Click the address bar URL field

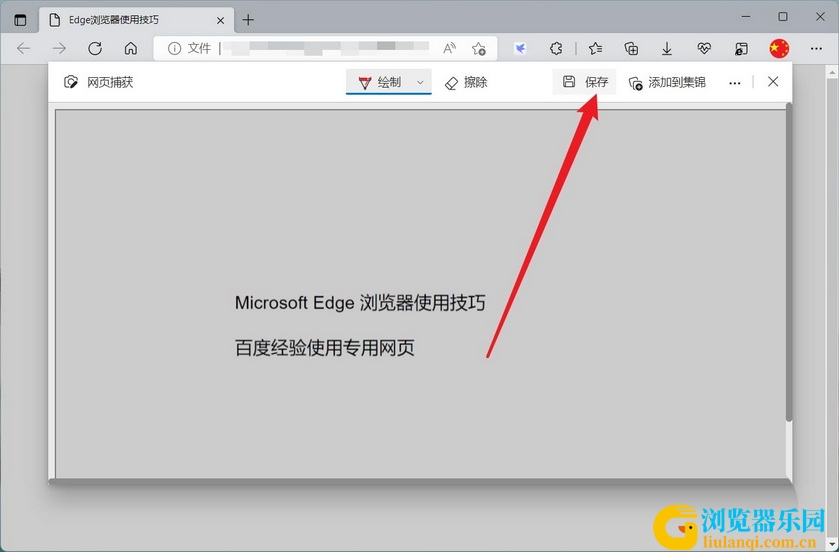(326, 48)
